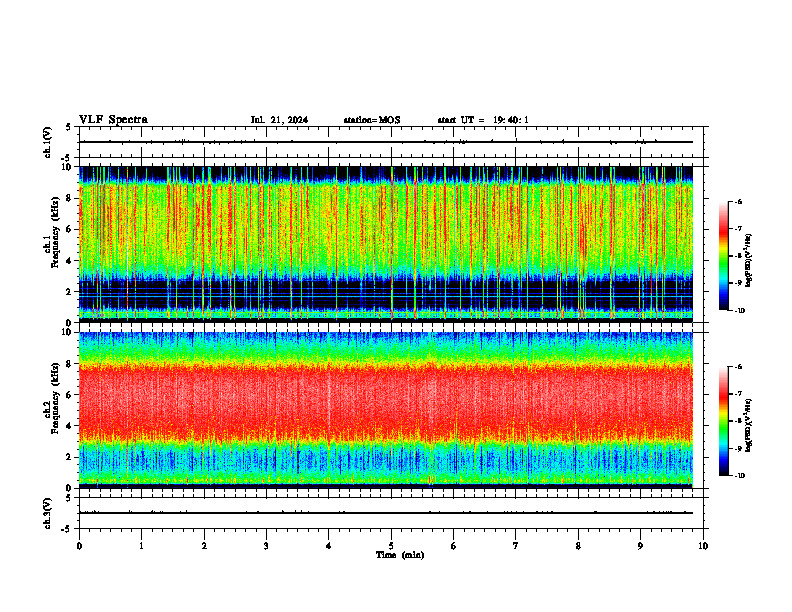Click the "-7" label on ch.2 color bar
The image size is (792, 612).
pos(739,394)
